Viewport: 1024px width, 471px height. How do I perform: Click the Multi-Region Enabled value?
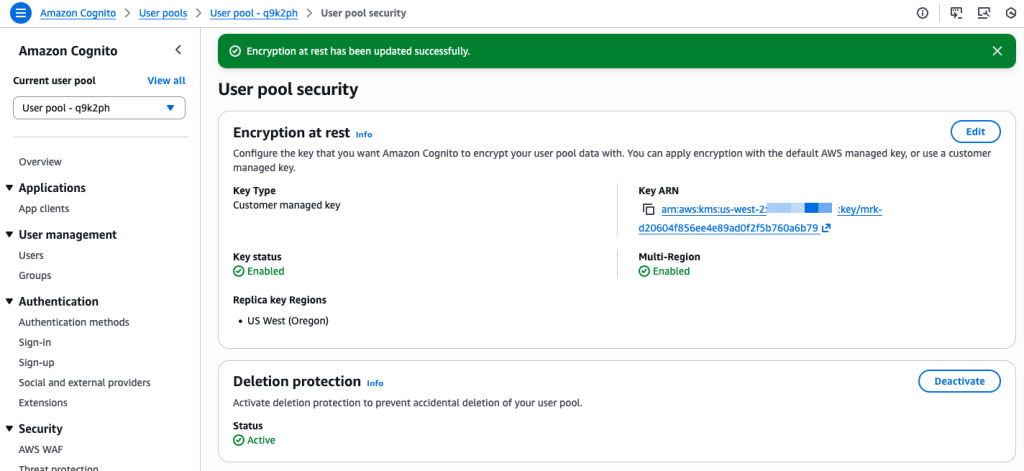click(664, 271)
